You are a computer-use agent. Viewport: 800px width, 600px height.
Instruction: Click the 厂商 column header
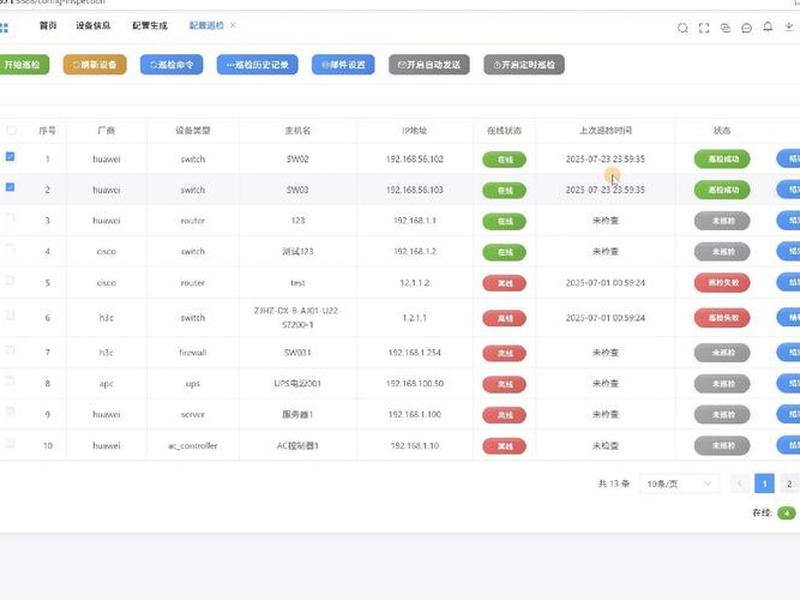(106, 131)
